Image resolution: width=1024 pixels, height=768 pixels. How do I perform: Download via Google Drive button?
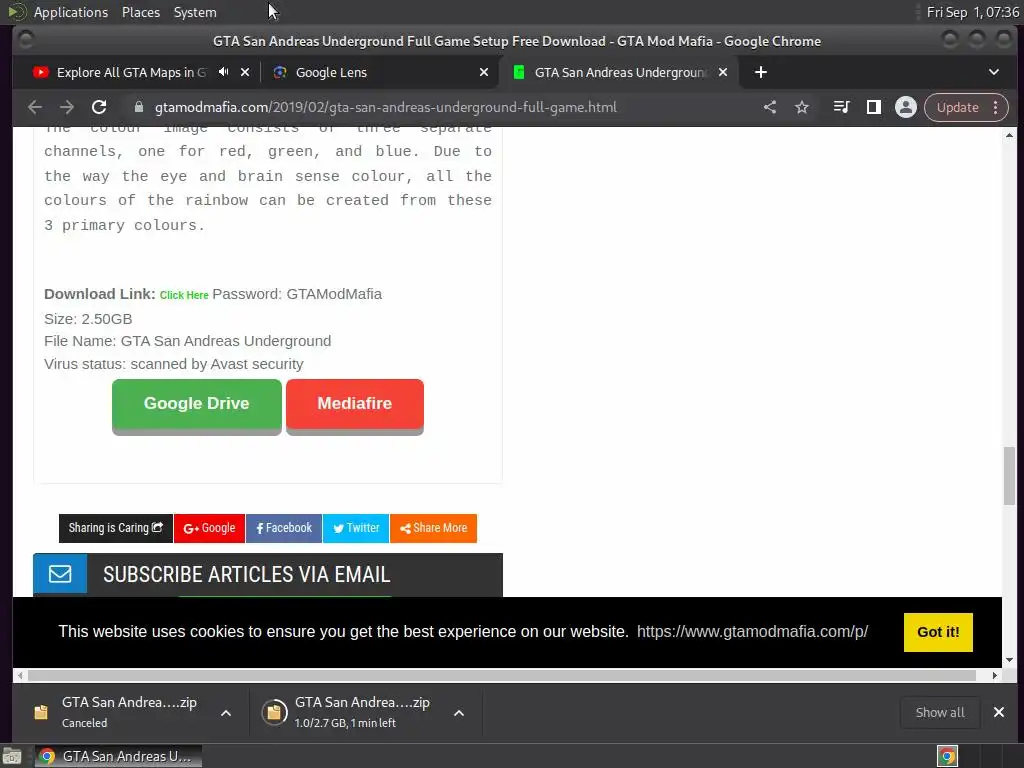click(x=197, y=405)
